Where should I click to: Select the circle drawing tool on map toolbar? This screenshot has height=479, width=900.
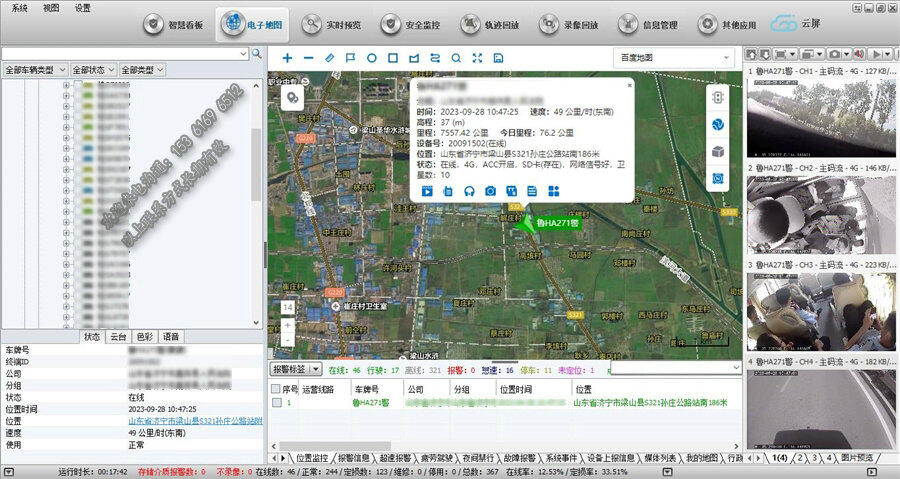(372, 58)
